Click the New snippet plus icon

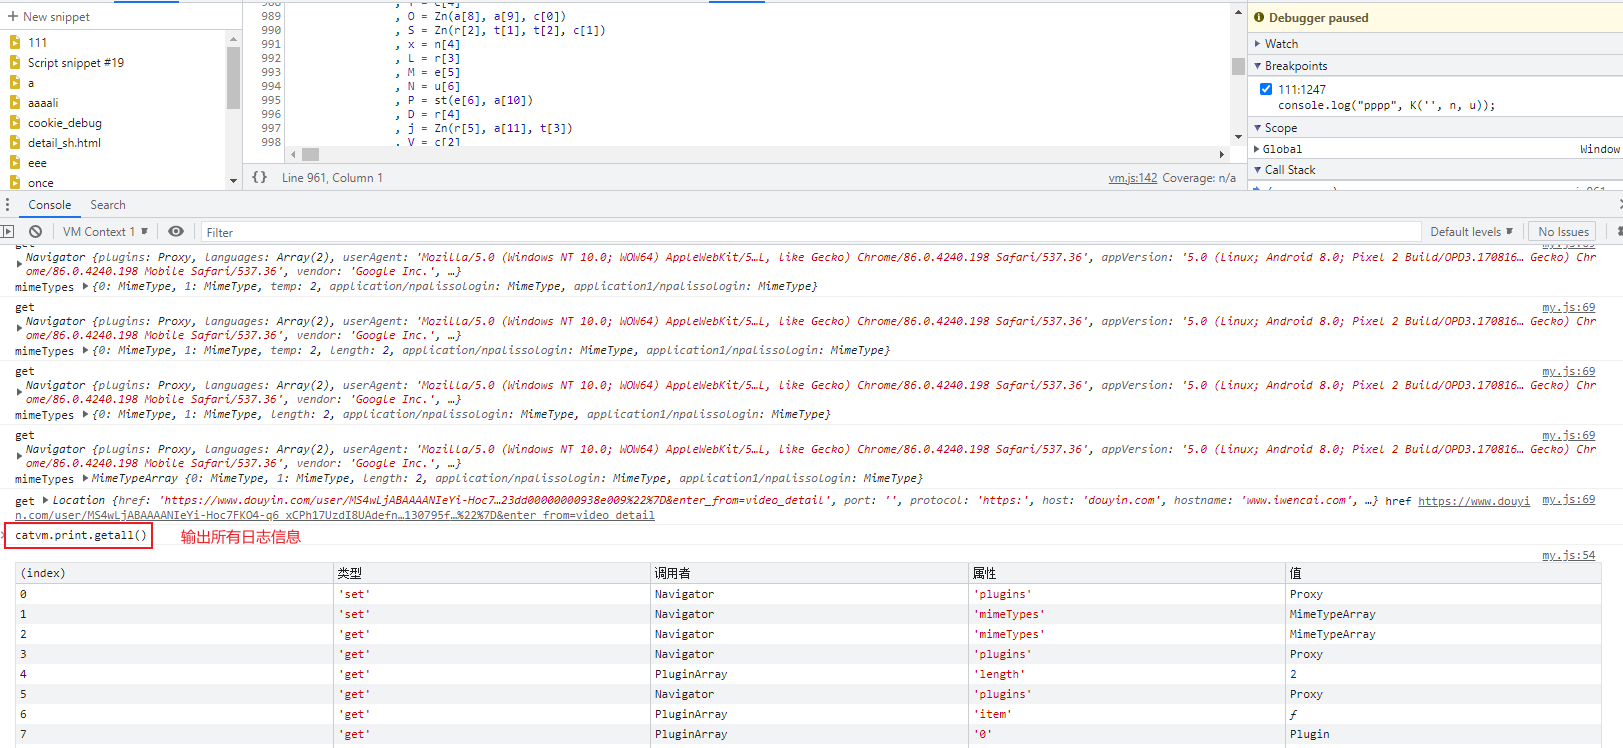coord(13,17)
